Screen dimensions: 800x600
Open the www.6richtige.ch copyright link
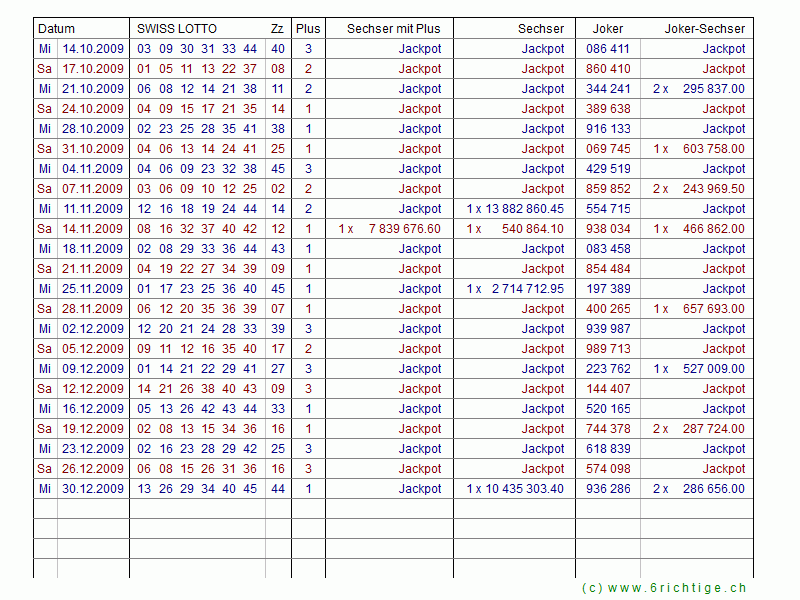[x=664, y=588]
